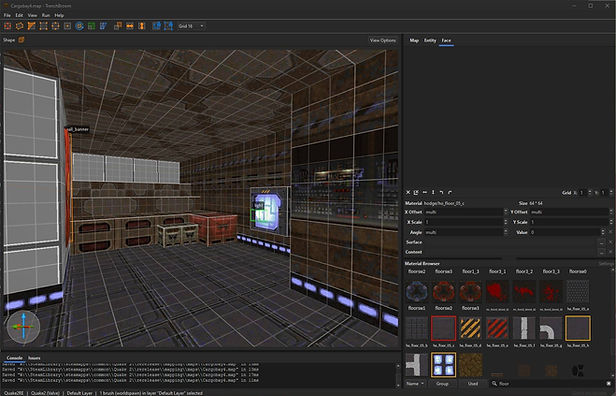Show the Console tab
616x396 pixels.
tap(15, 358)
